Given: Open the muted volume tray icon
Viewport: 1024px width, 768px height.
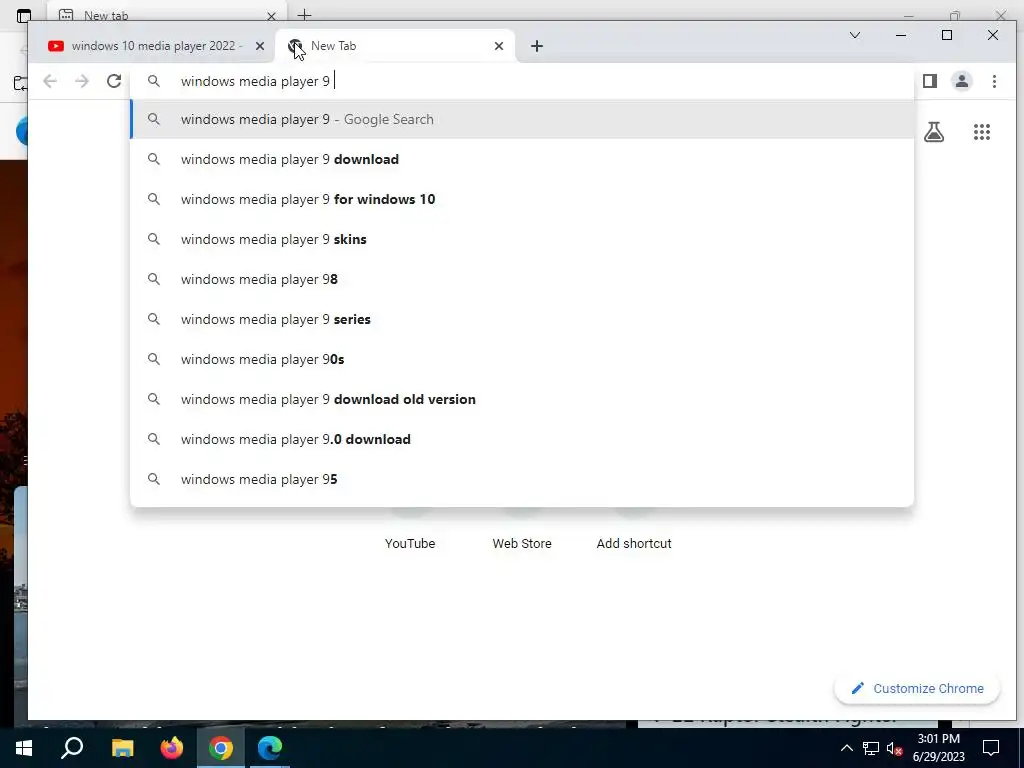Looking at the screenshot, I should [x=894, y=748].
